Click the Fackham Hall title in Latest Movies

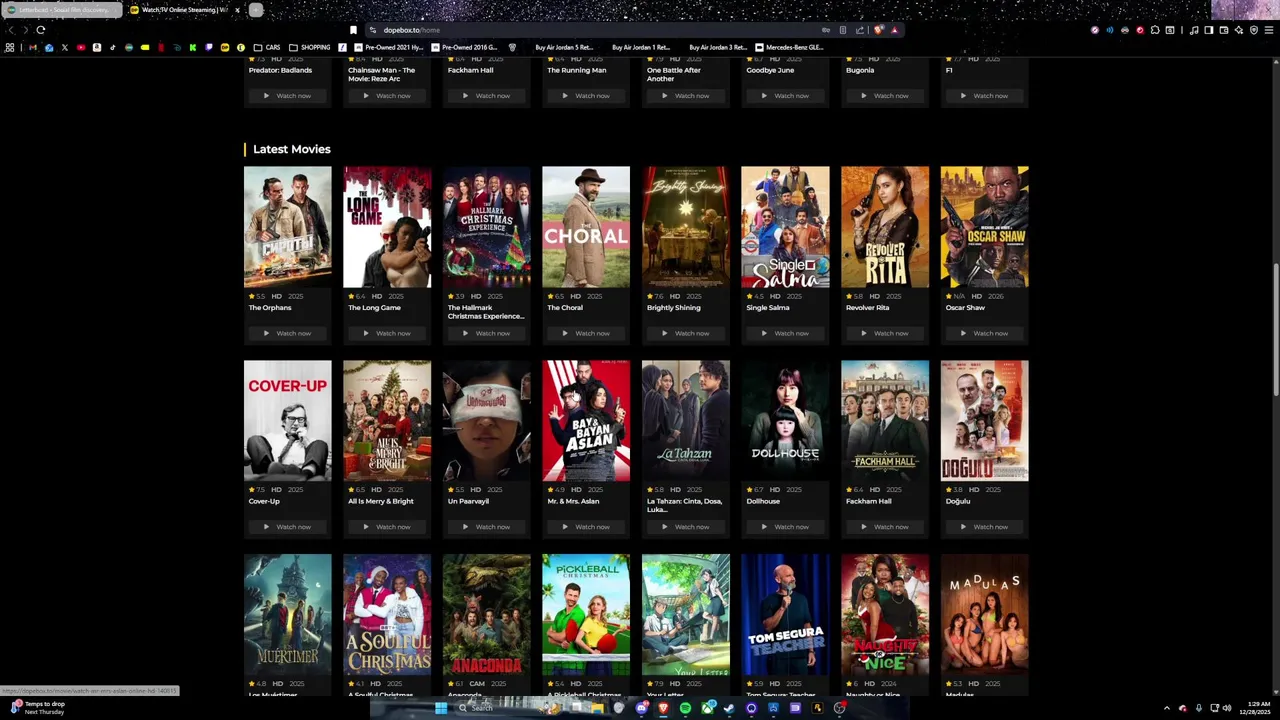coord(868,501)
